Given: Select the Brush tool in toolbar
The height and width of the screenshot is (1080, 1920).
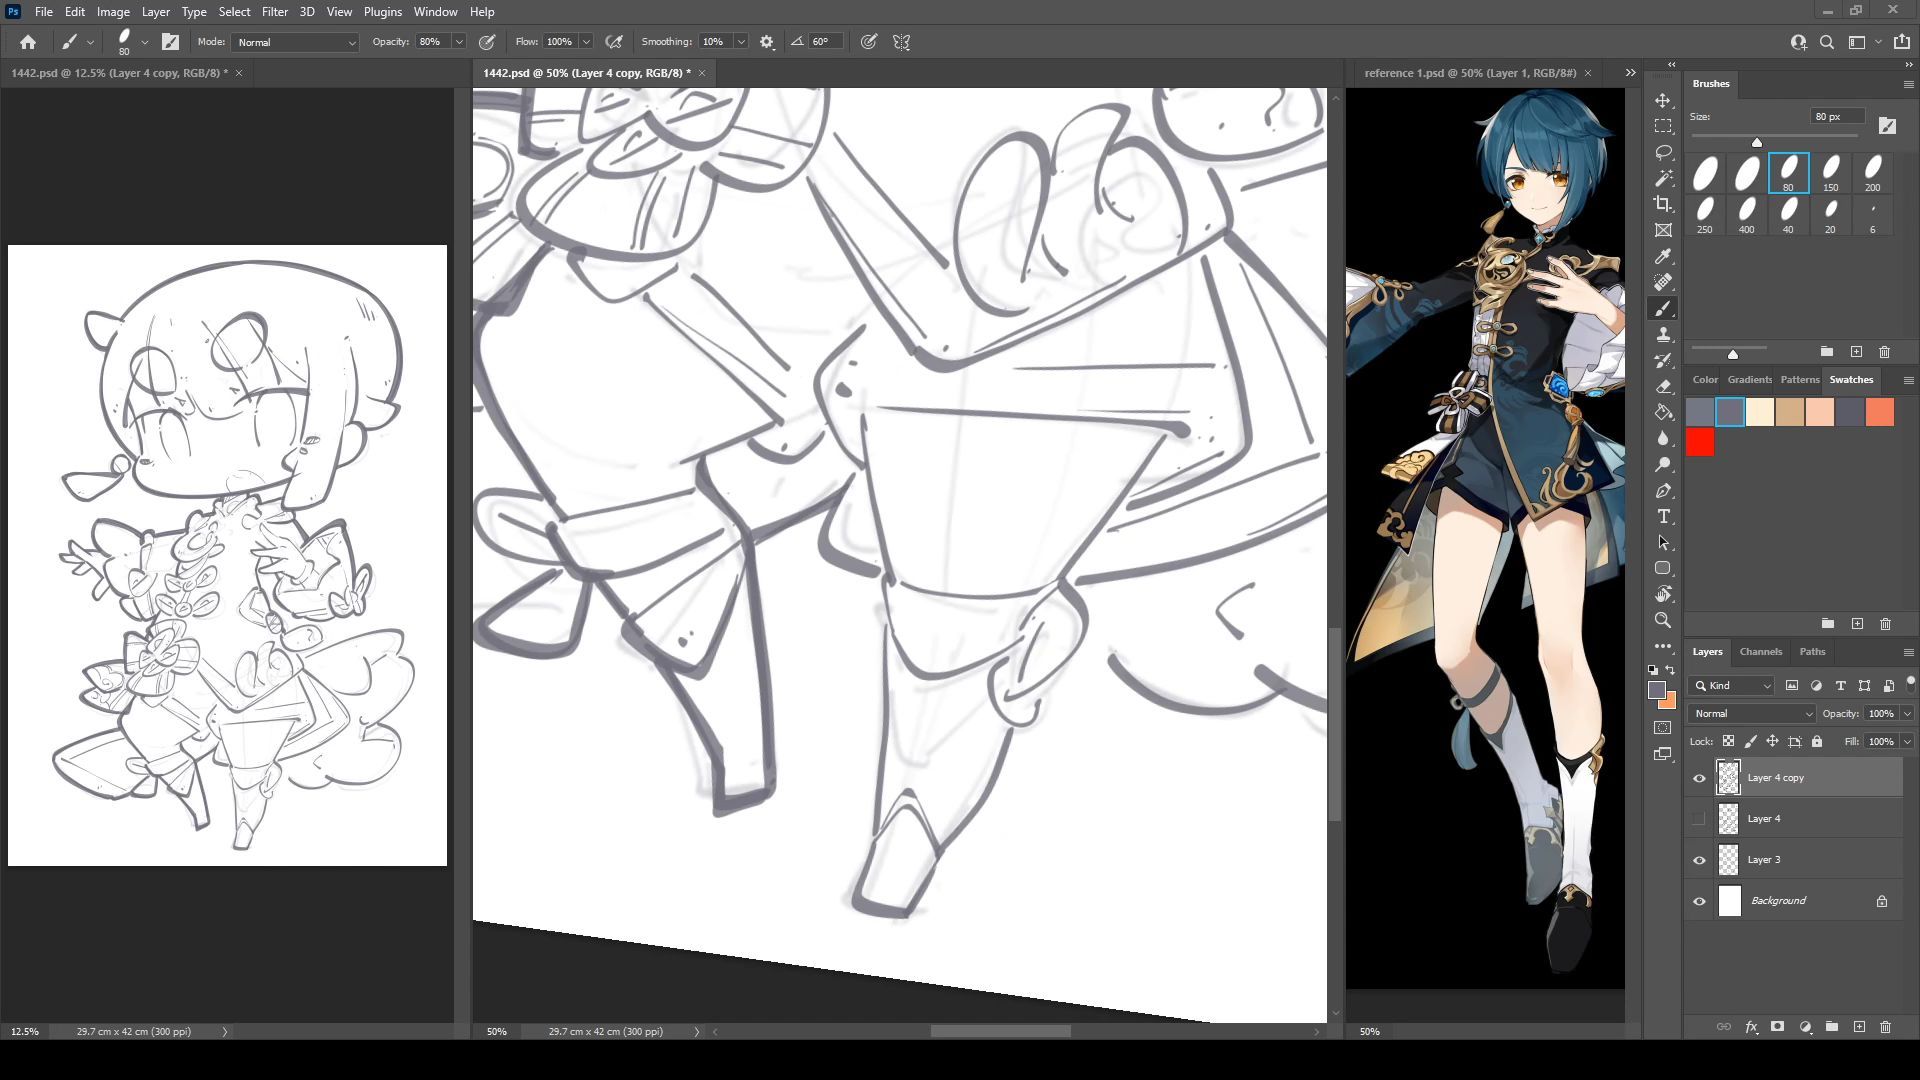Looking at the screenshot, I should [1663, 309].
